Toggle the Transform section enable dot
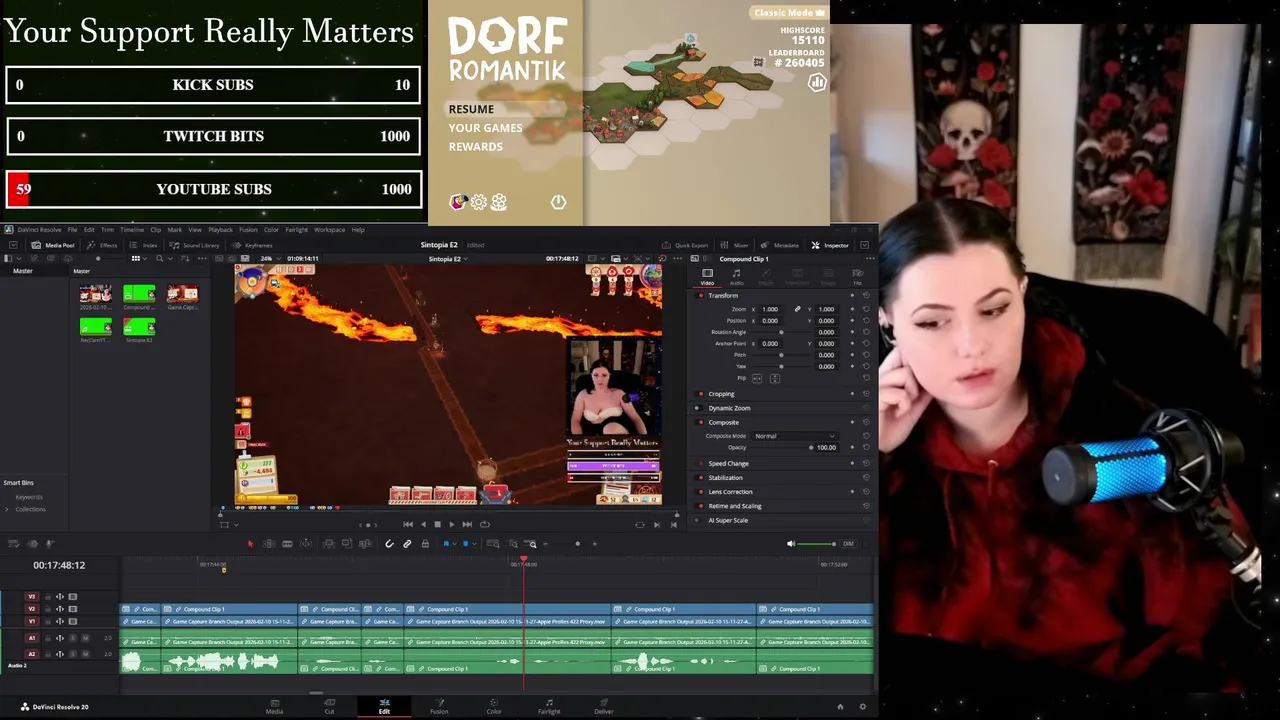Screen dimensions: 1280x720 (x=700, y=296)
